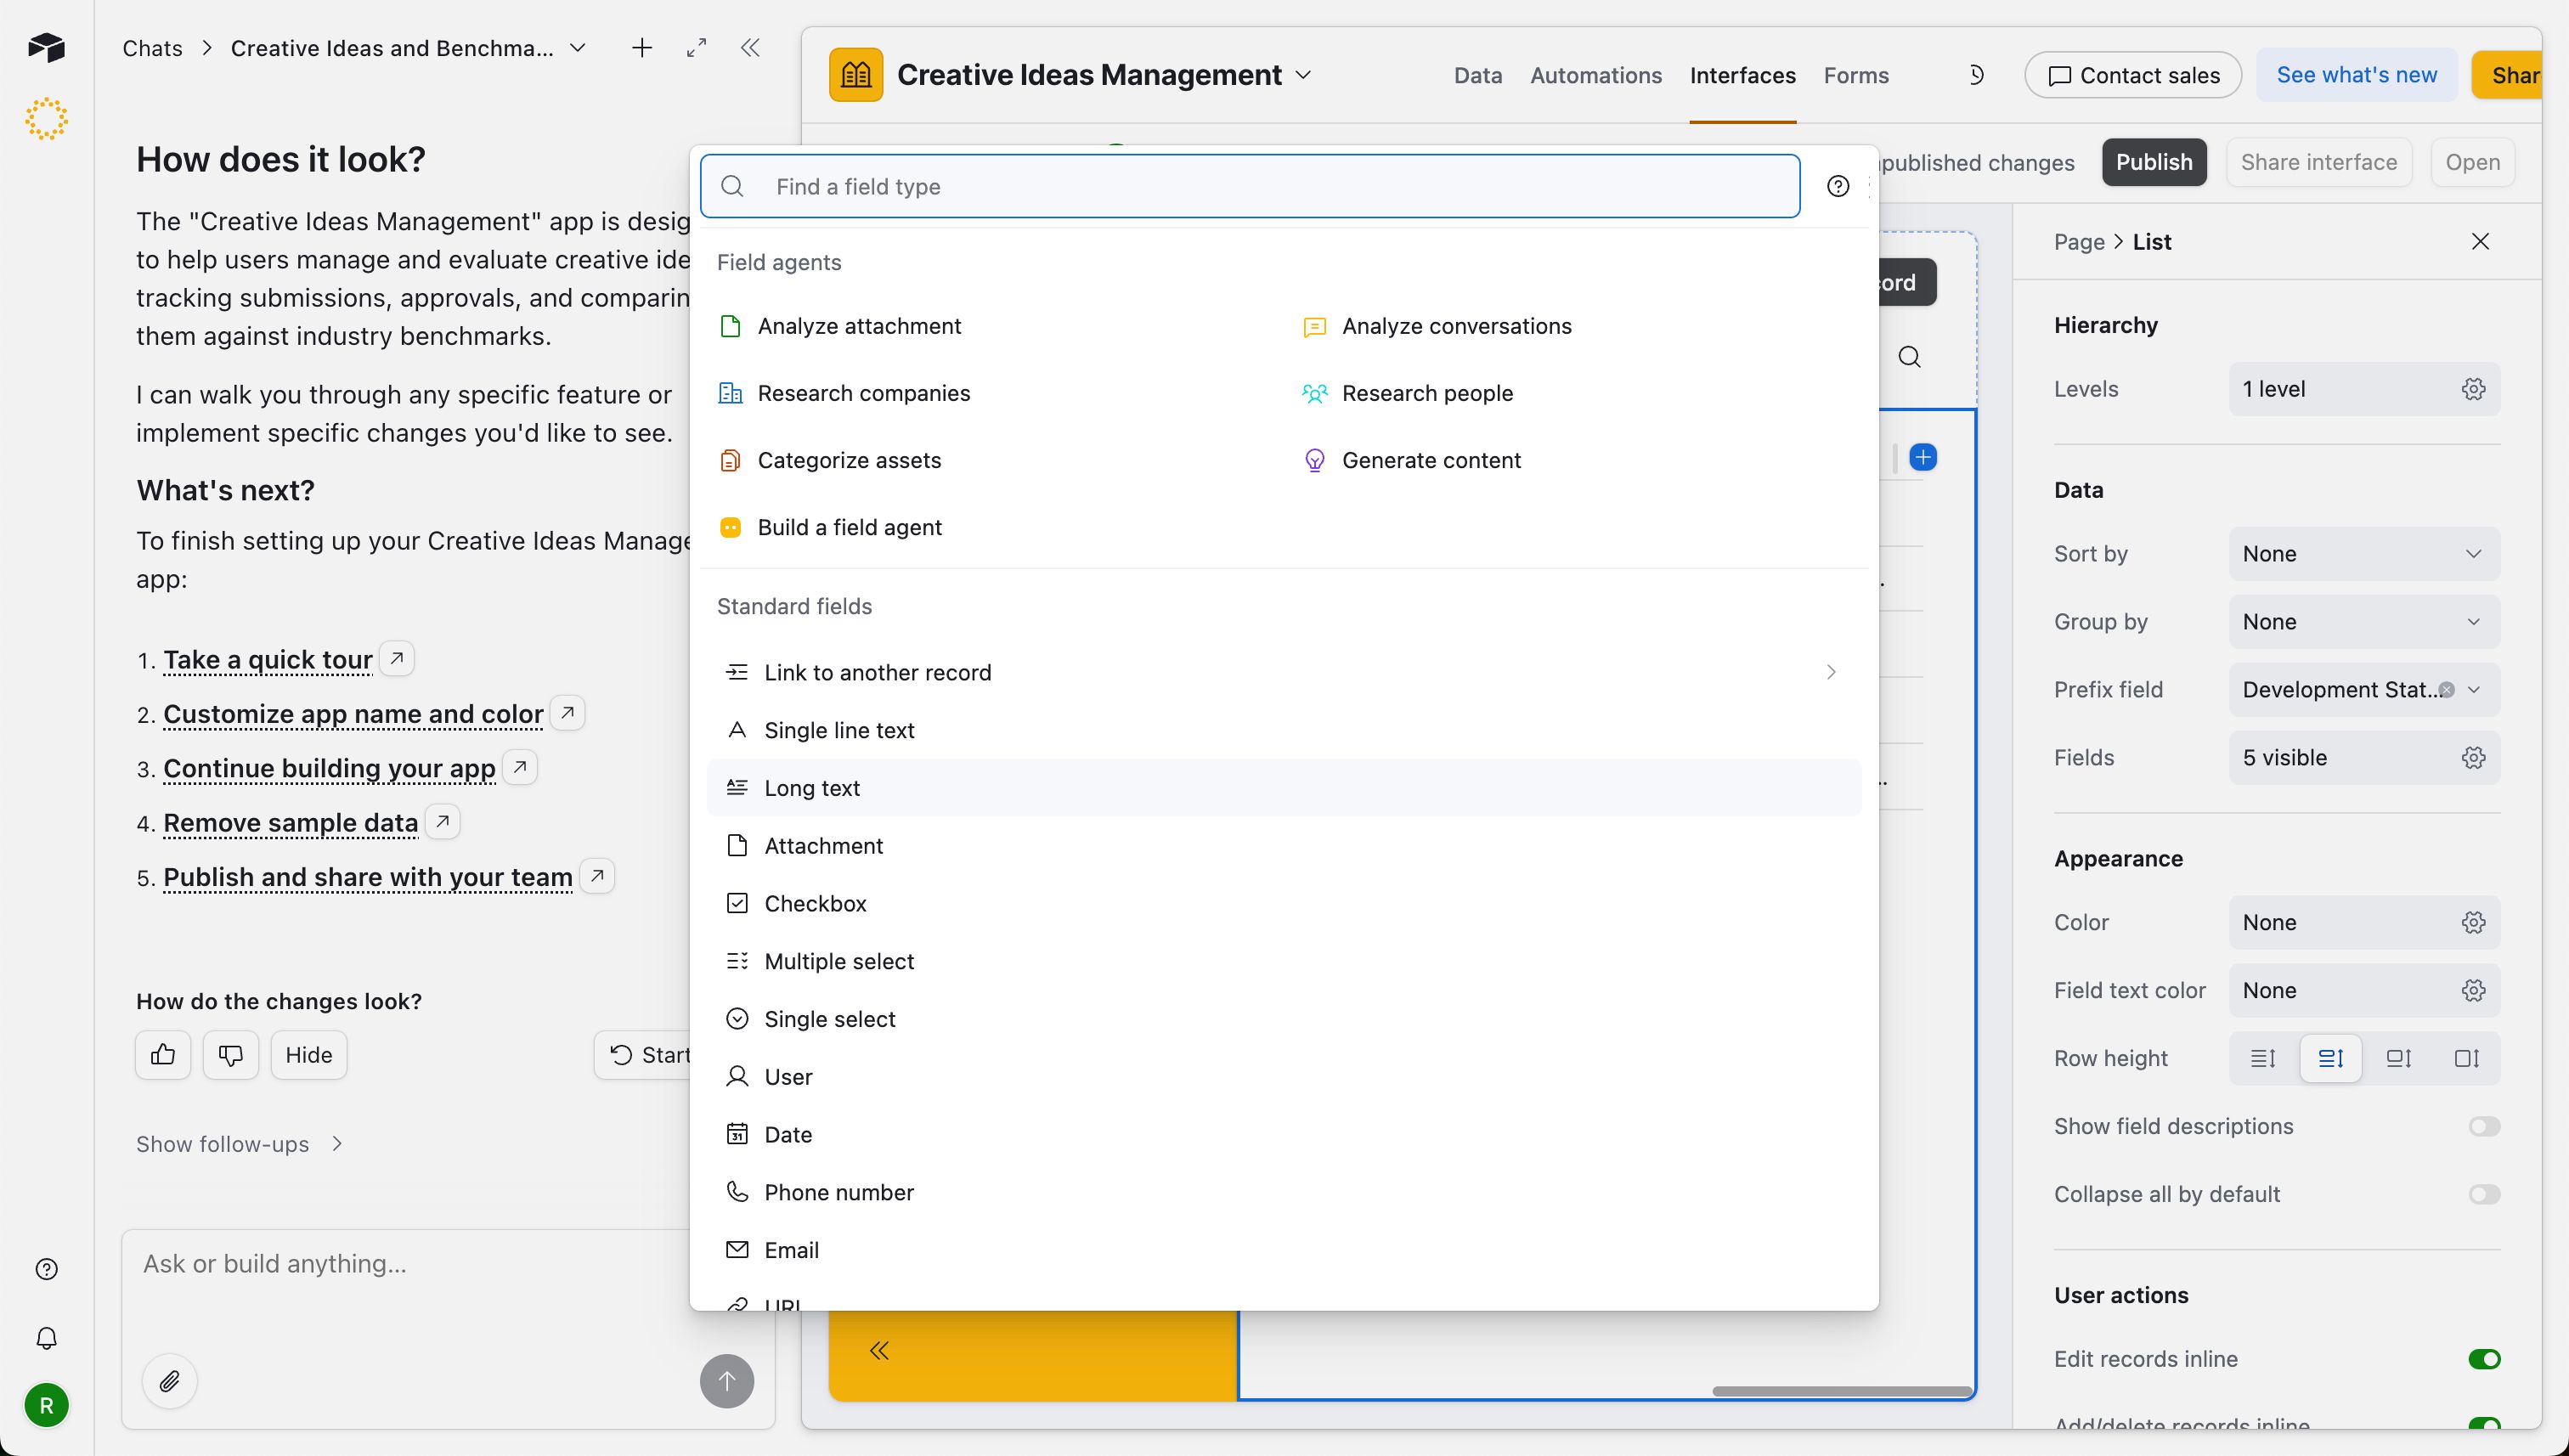Open Fields visibility settings gear

pyautogui.click(x=2473, y=757)
